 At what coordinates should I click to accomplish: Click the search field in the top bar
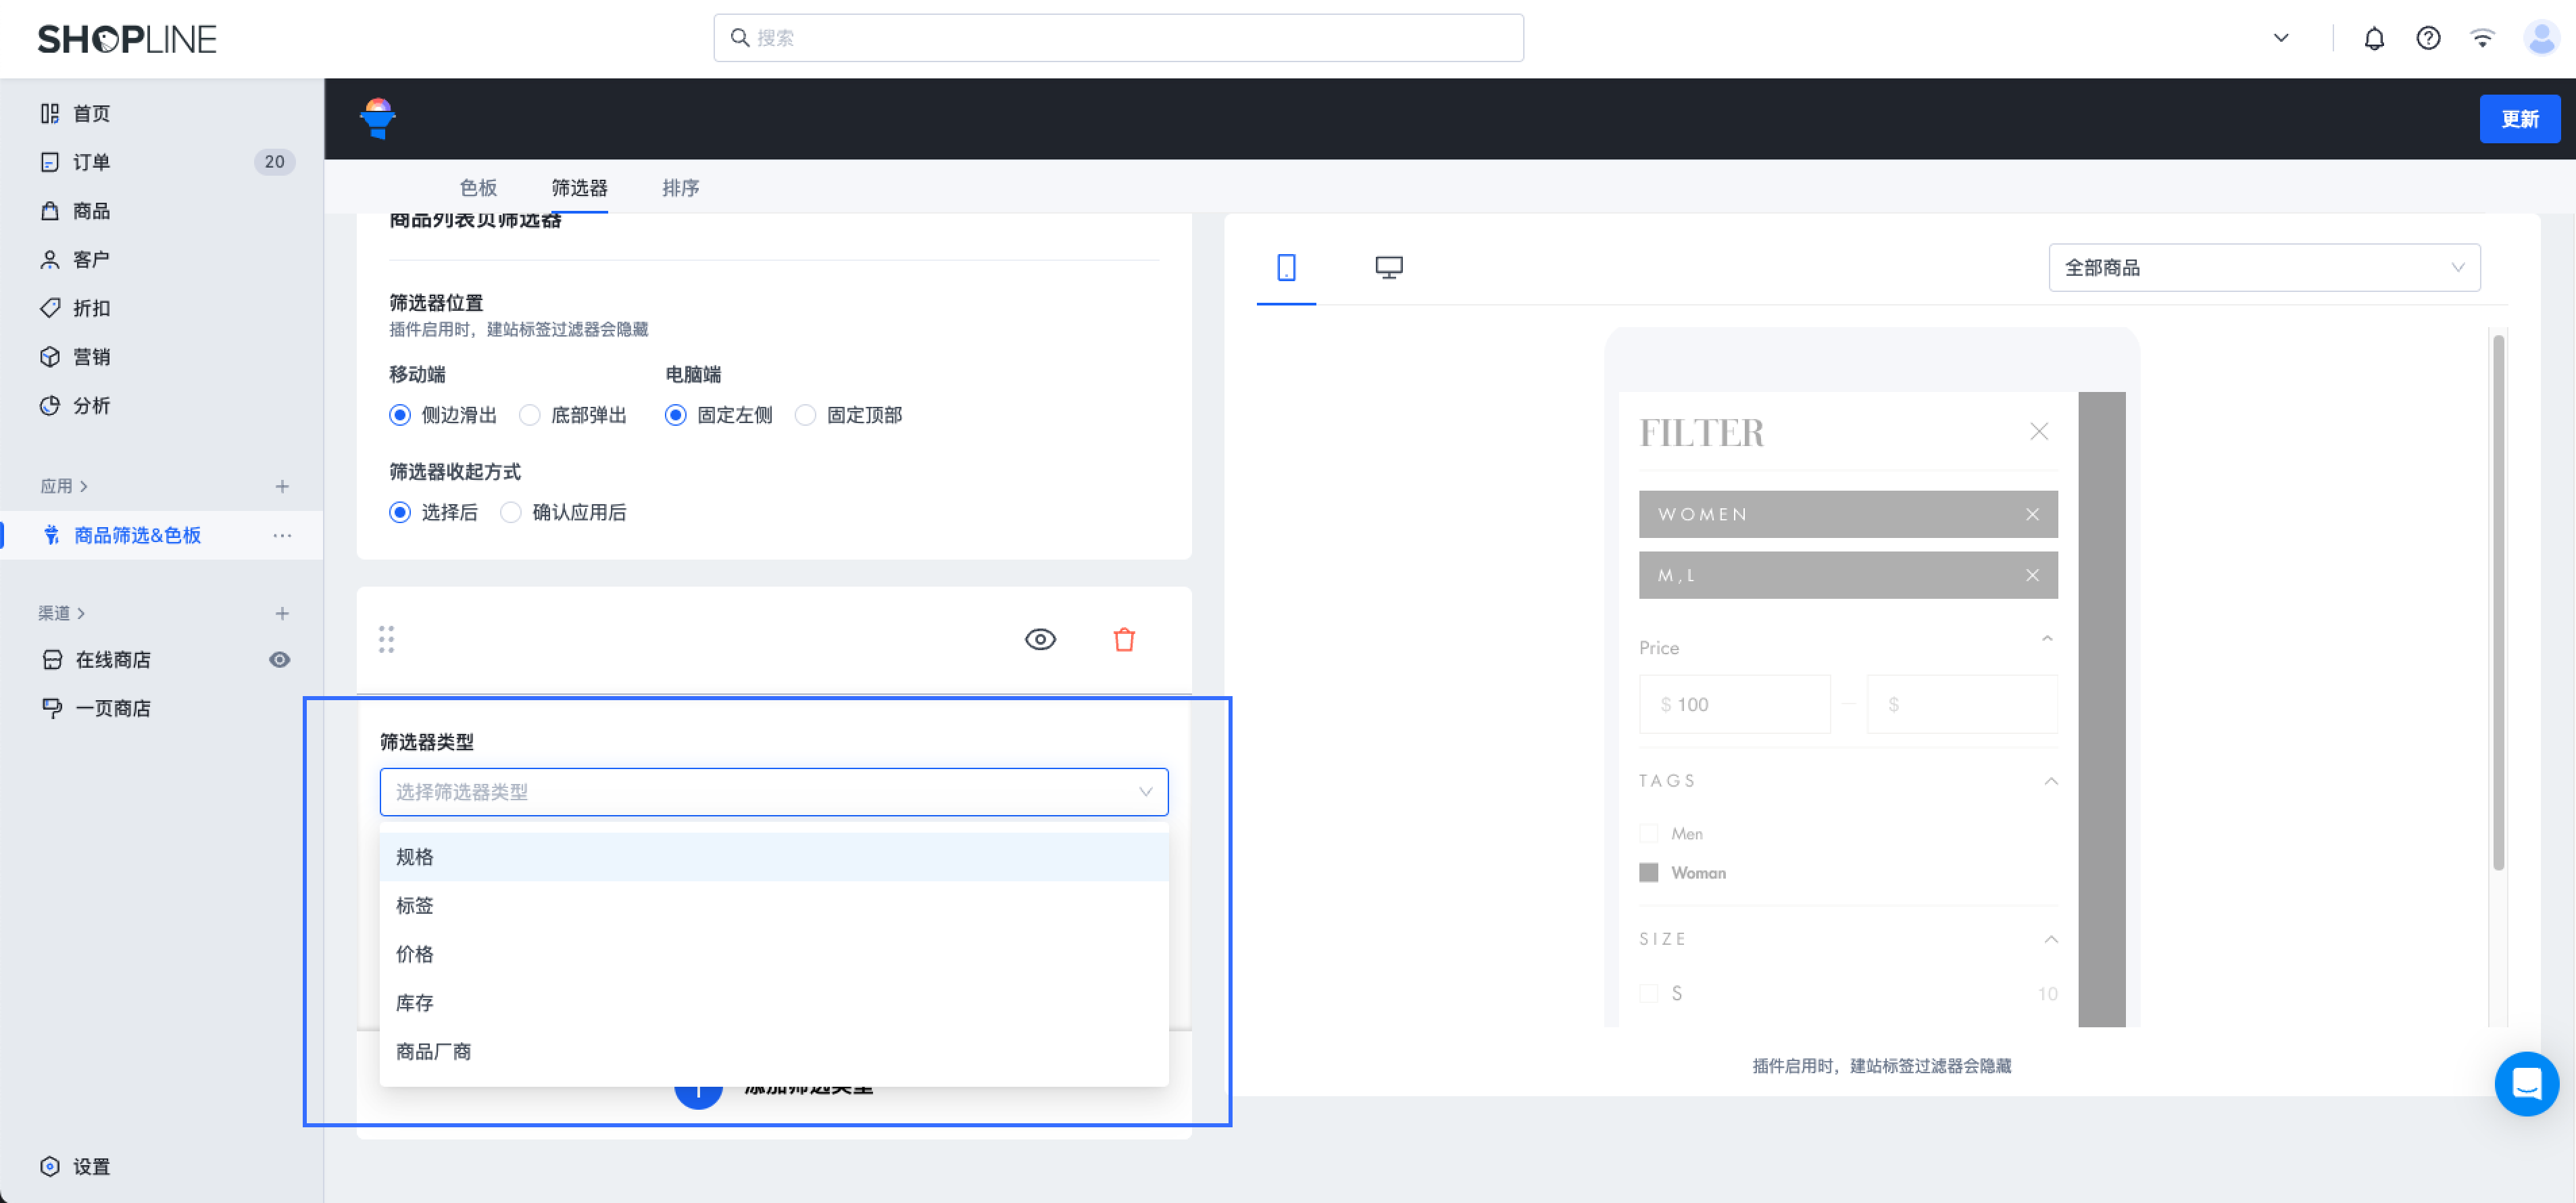coord(1118,37)
